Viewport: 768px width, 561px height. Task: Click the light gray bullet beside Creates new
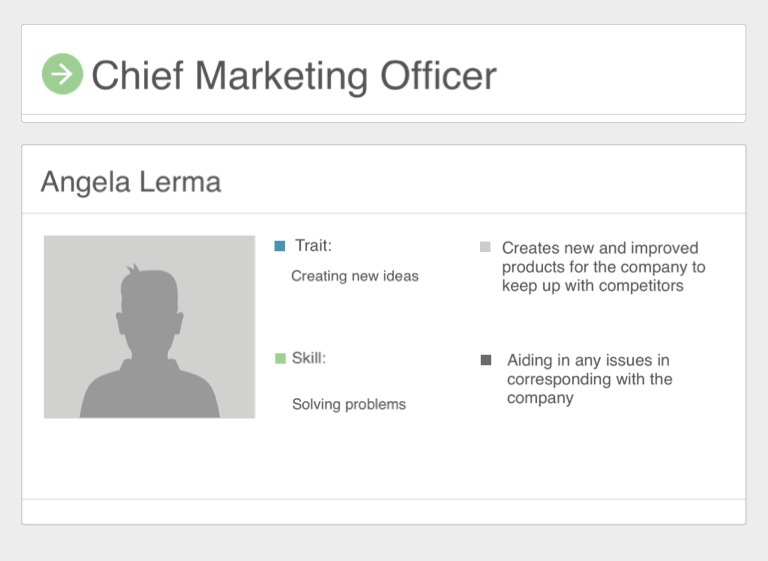[x=485, y=246]
